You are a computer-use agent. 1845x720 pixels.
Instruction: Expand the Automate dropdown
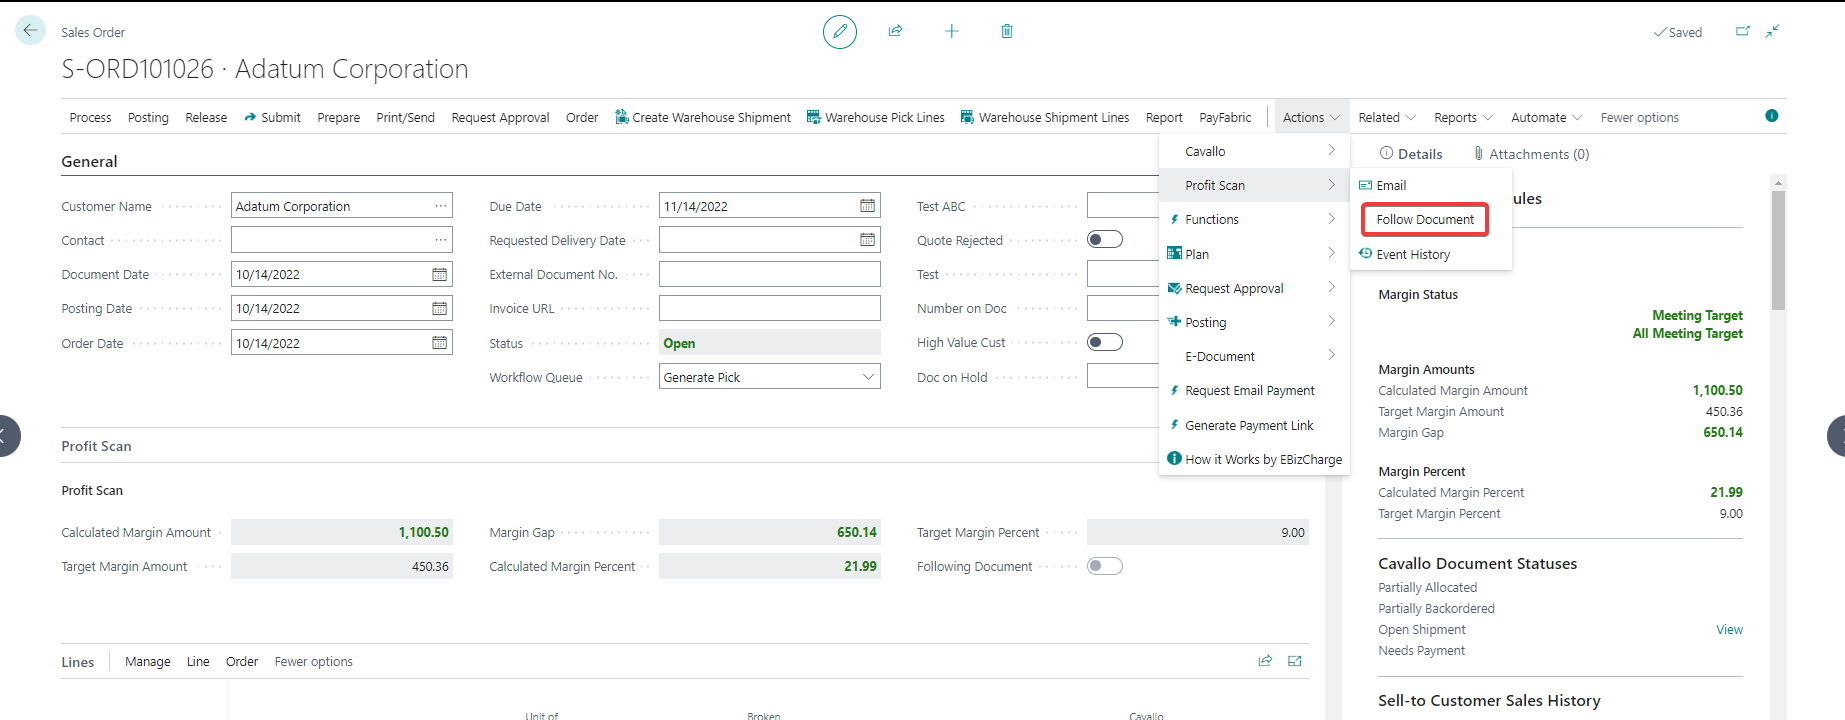(1546, 117)
